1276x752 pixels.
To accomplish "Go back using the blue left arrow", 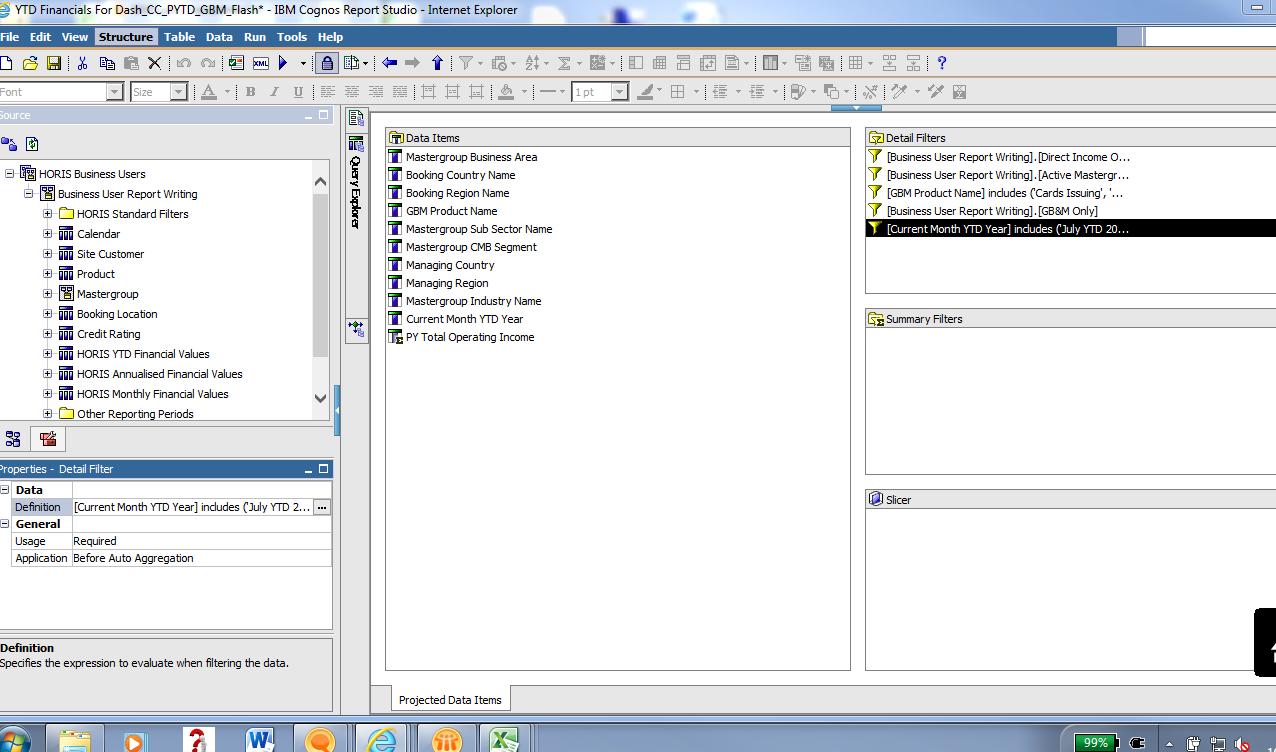I will coord(389,63).
